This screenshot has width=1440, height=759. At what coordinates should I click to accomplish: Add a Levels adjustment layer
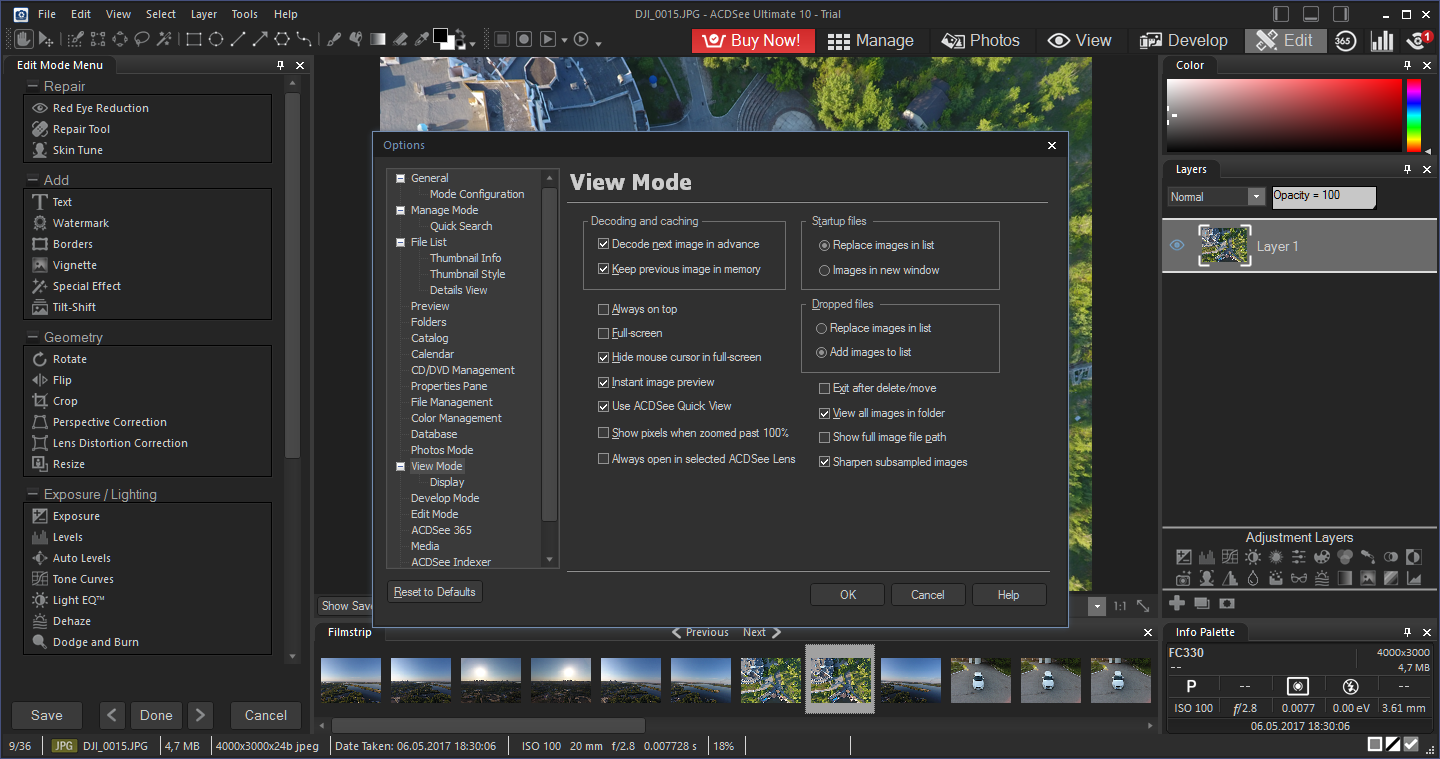point(1207,557)
